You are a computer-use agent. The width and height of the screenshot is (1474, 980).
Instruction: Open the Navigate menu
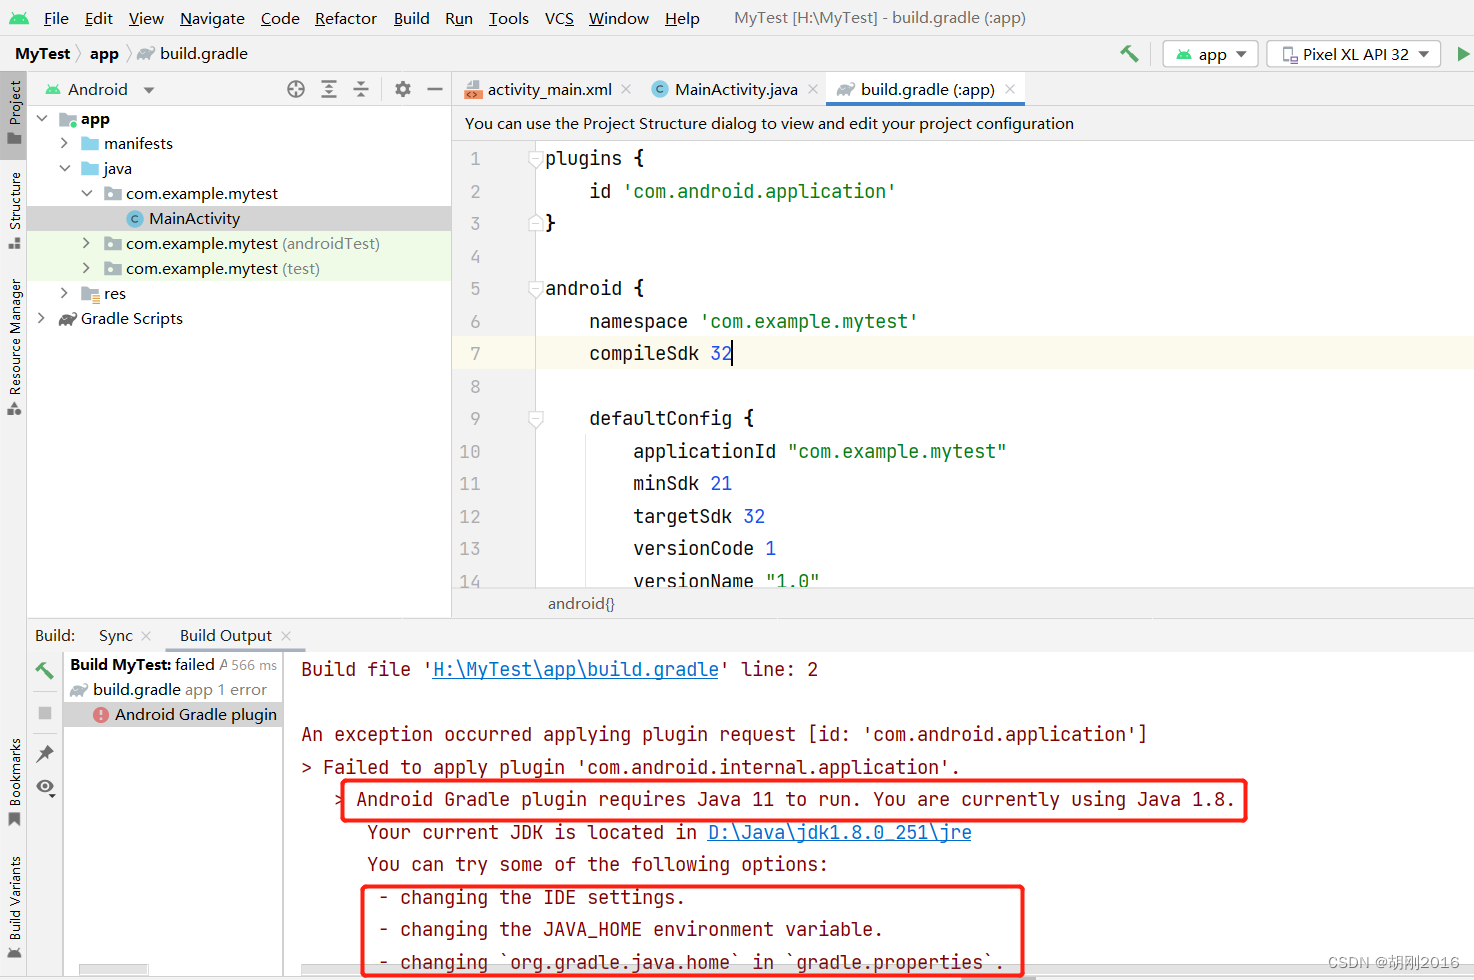(x=212, y=18)
